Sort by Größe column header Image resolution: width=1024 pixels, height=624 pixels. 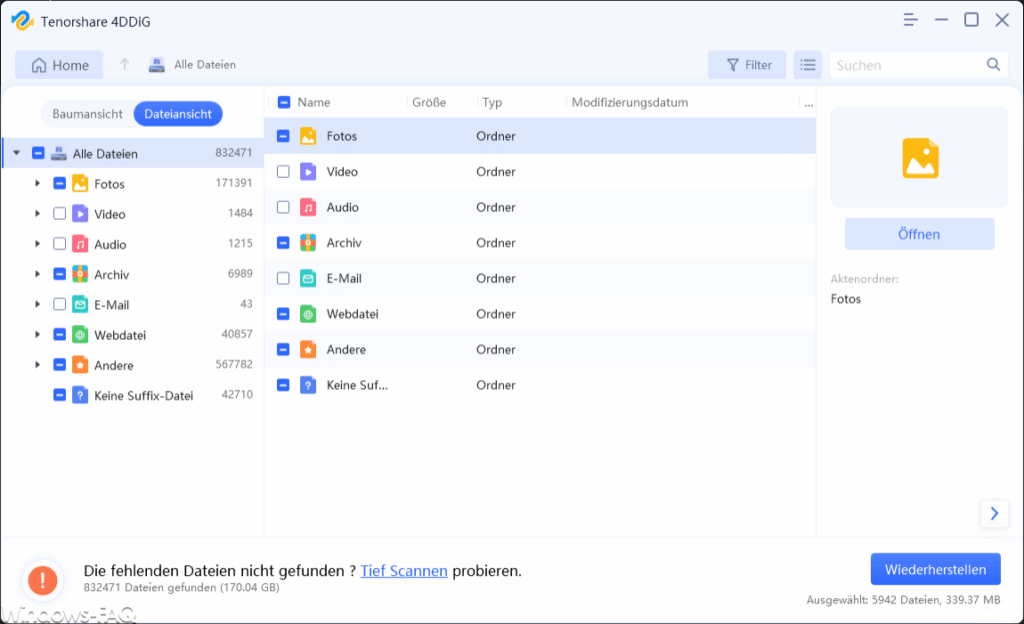pos(429,102)
